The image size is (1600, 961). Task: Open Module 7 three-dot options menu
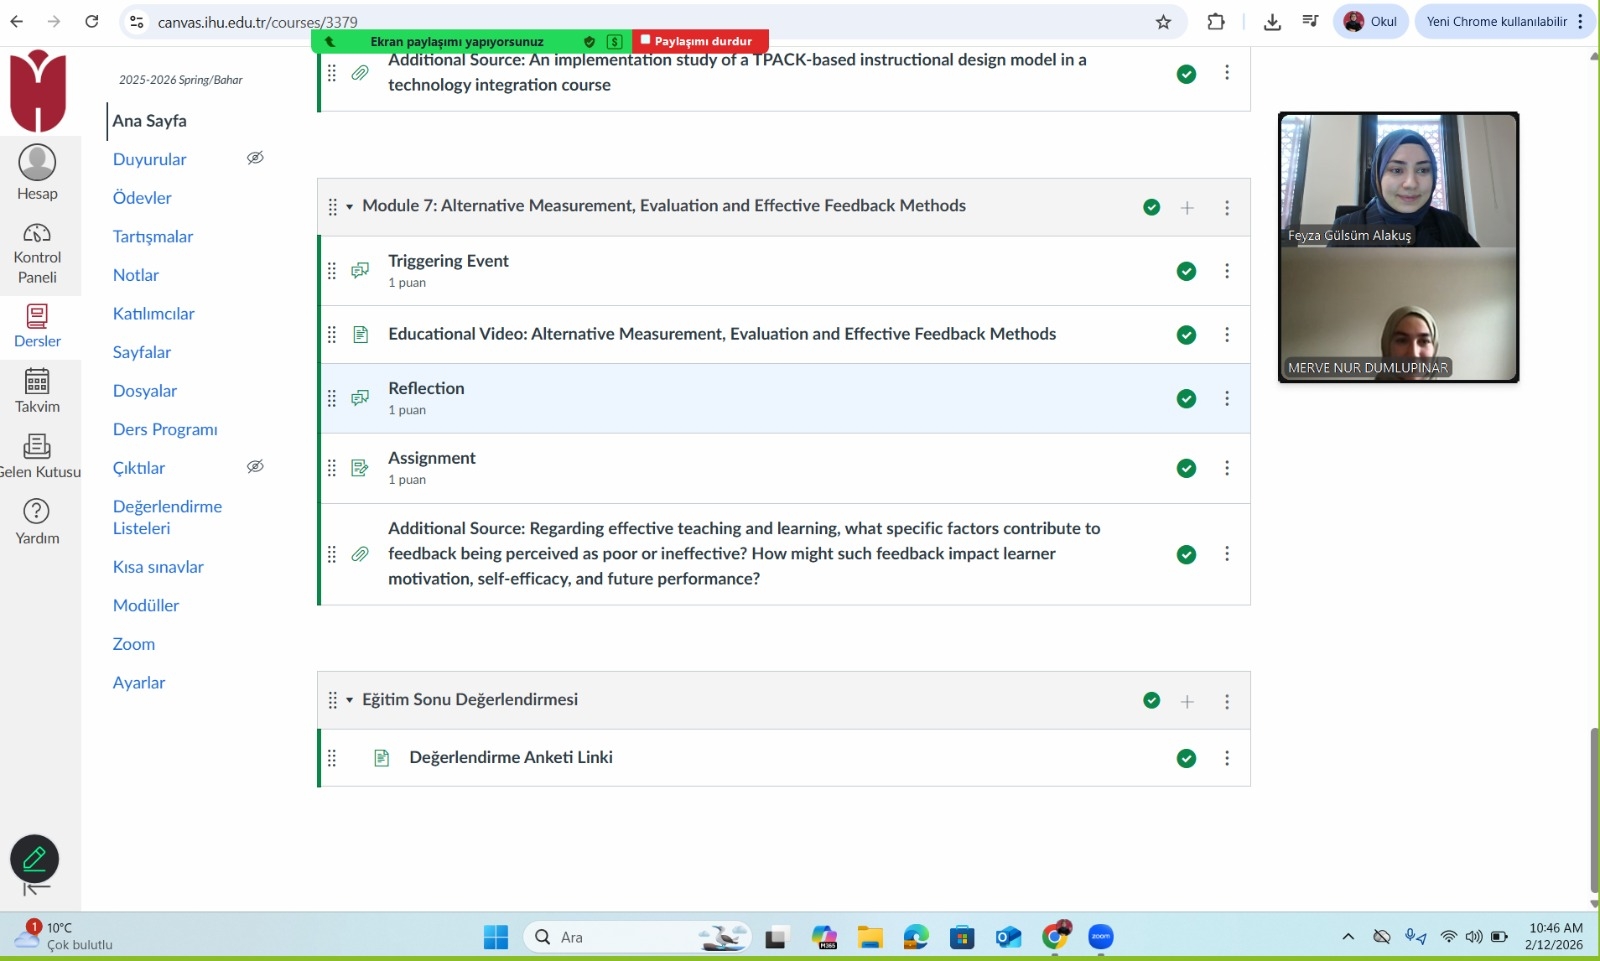tap(1227, 208)
